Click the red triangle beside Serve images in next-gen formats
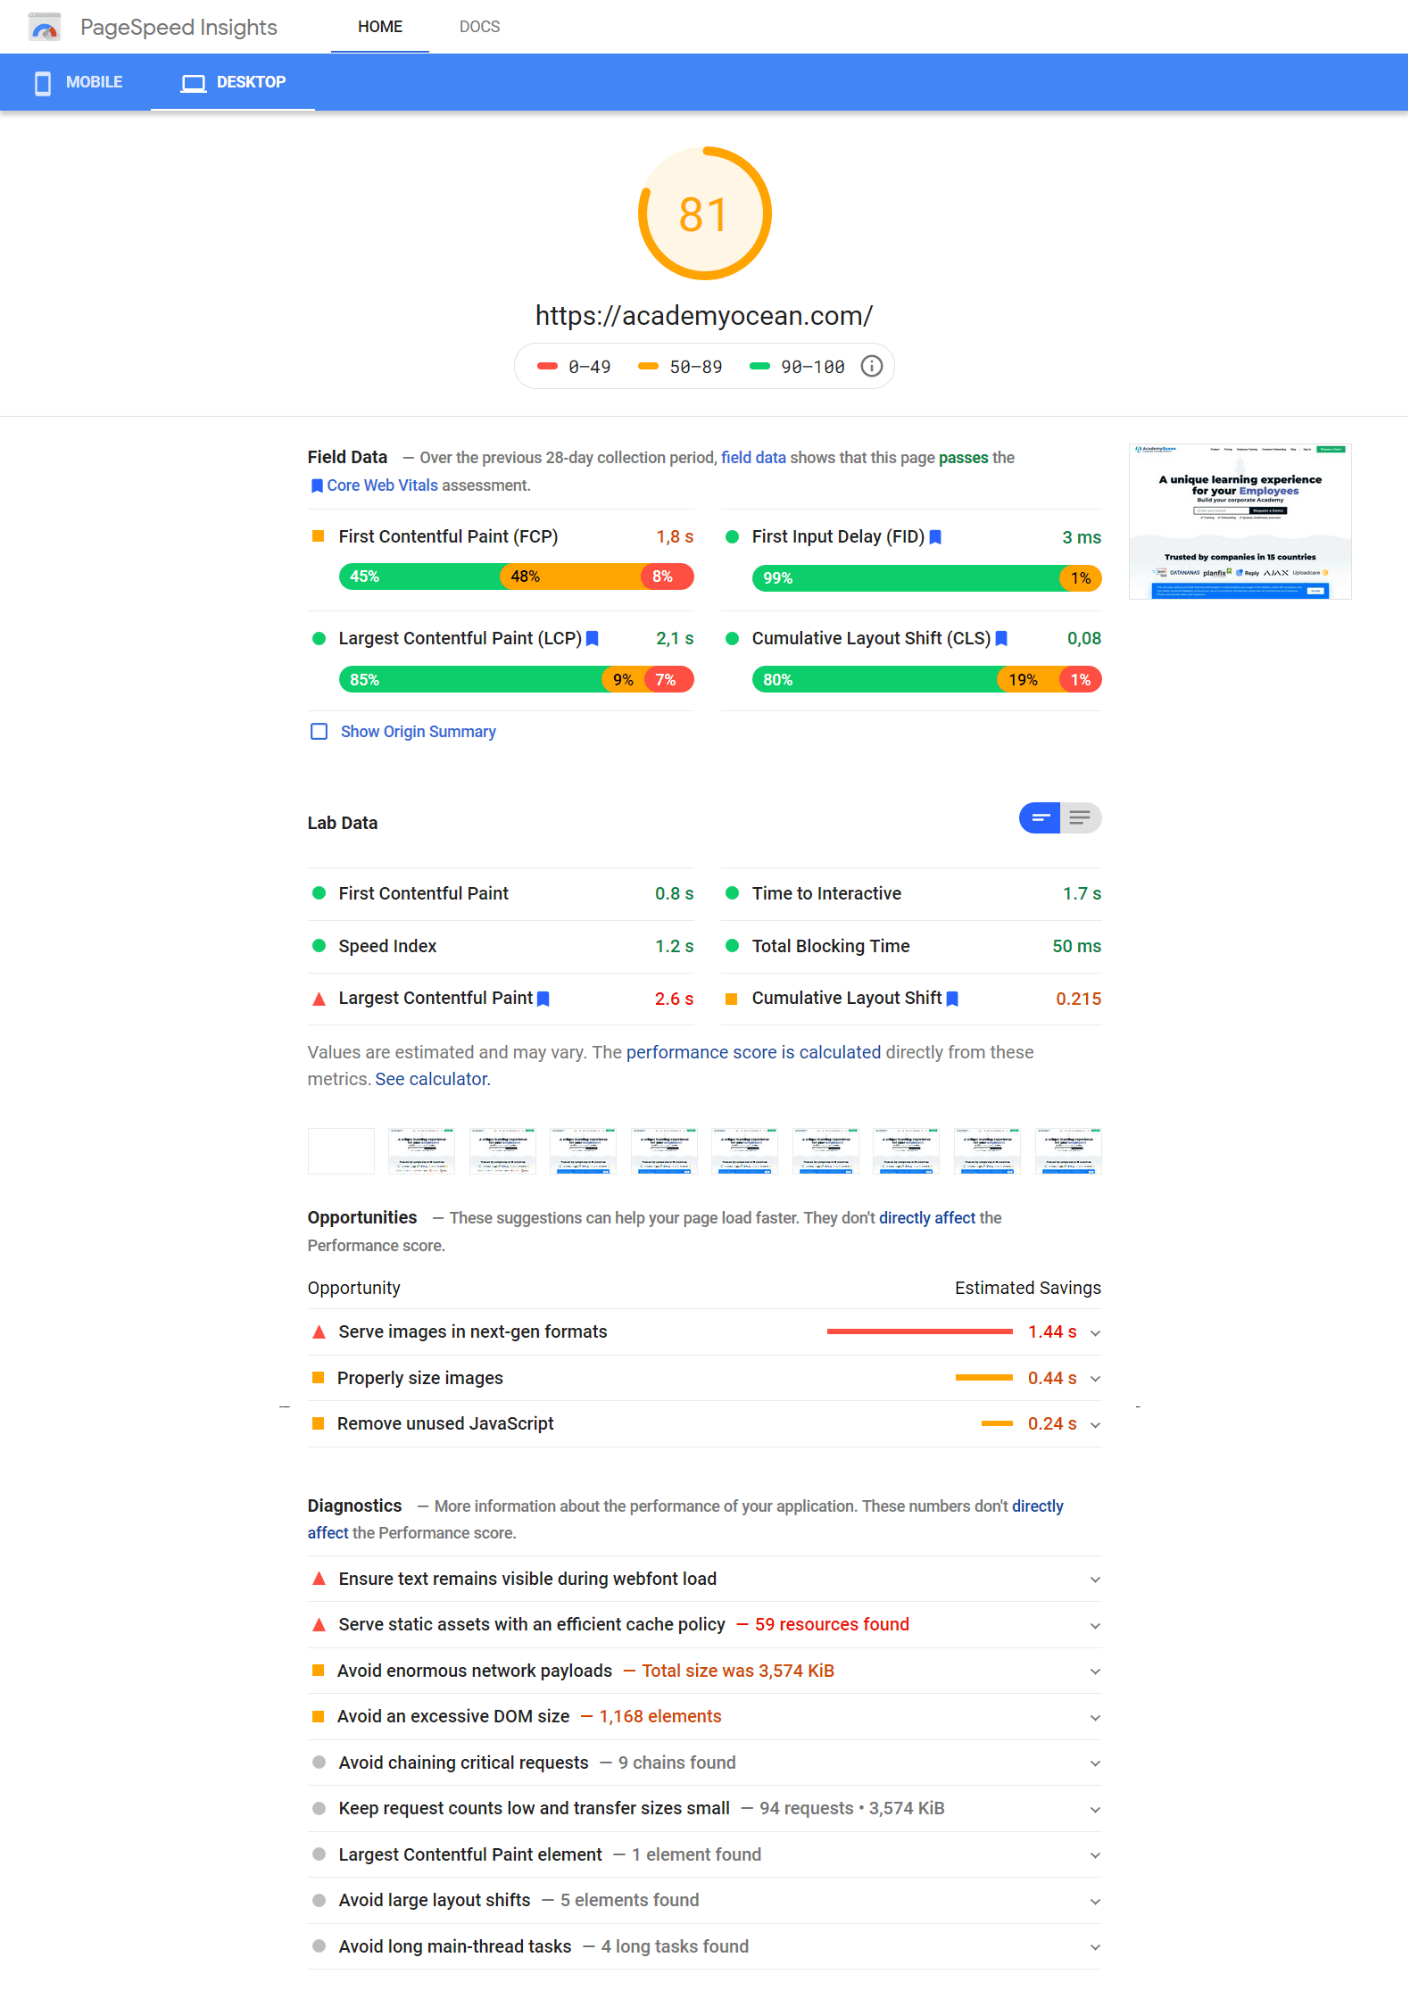 pos(319,1332)
